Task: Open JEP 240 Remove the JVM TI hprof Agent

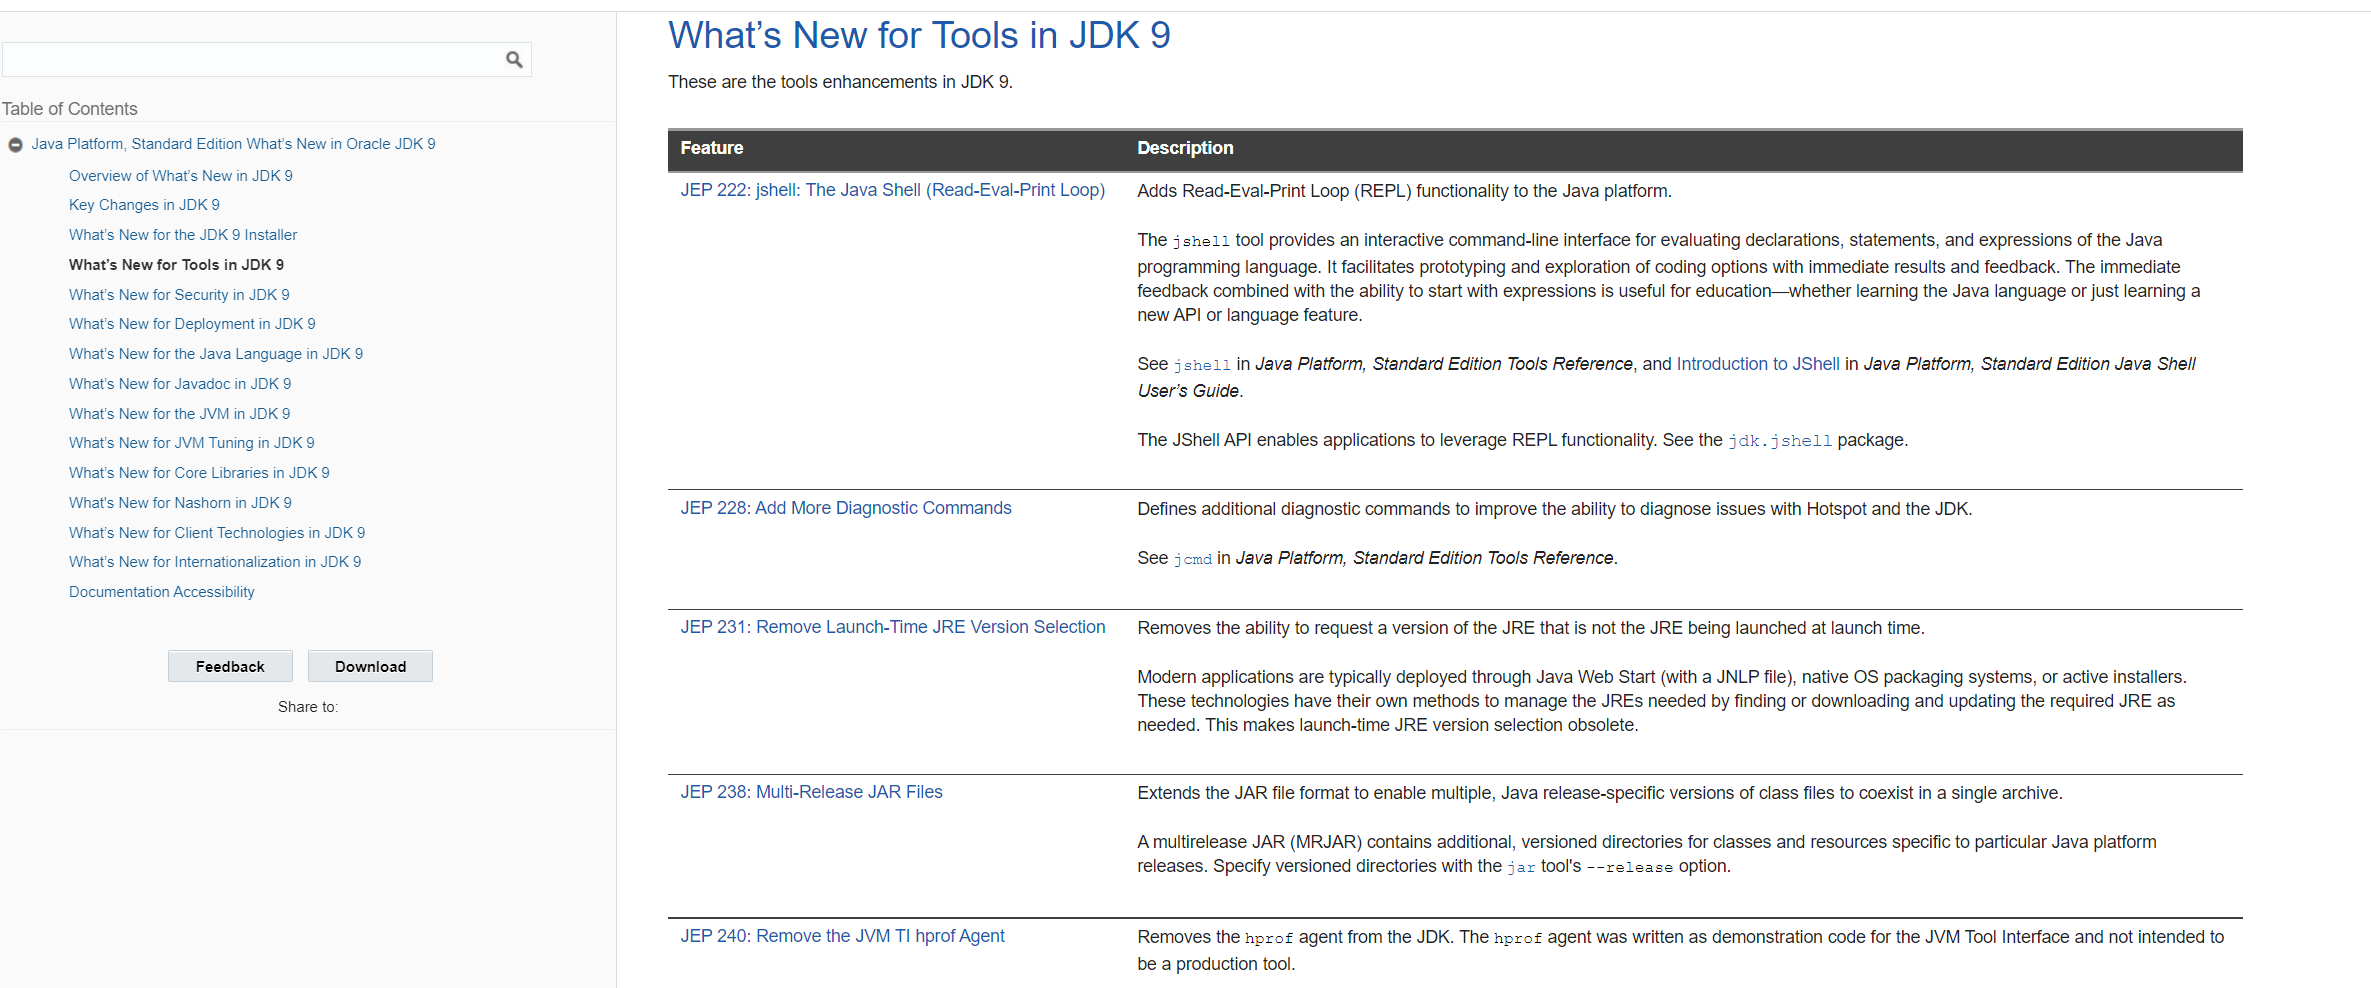Action: [843, 936]
